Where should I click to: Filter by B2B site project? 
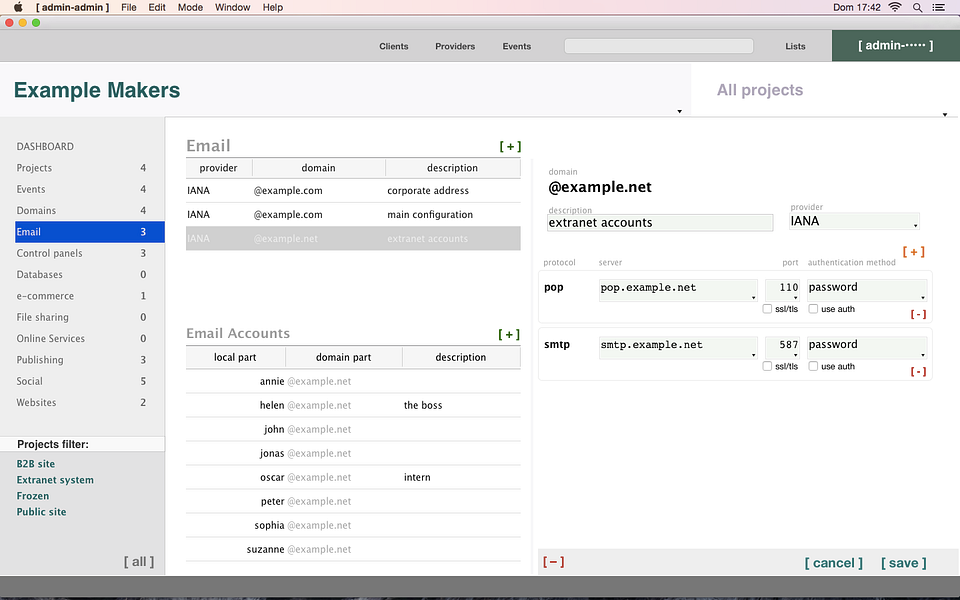[36, 464]
